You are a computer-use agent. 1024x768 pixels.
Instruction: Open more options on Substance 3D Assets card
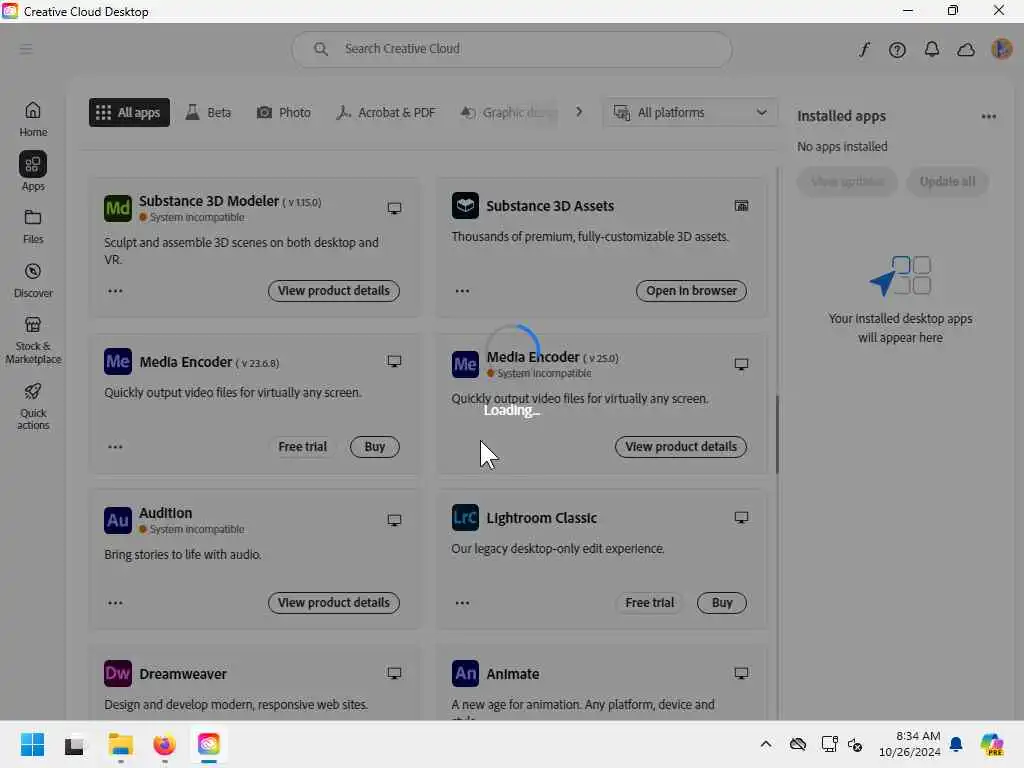point(462,291)
